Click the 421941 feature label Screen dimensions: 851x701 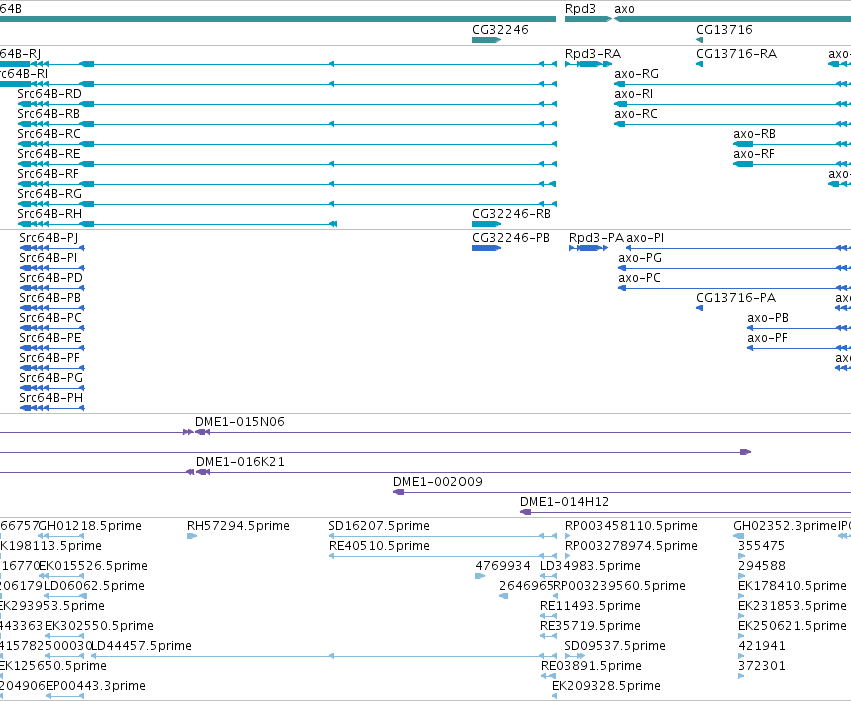[x=762, y=647]
